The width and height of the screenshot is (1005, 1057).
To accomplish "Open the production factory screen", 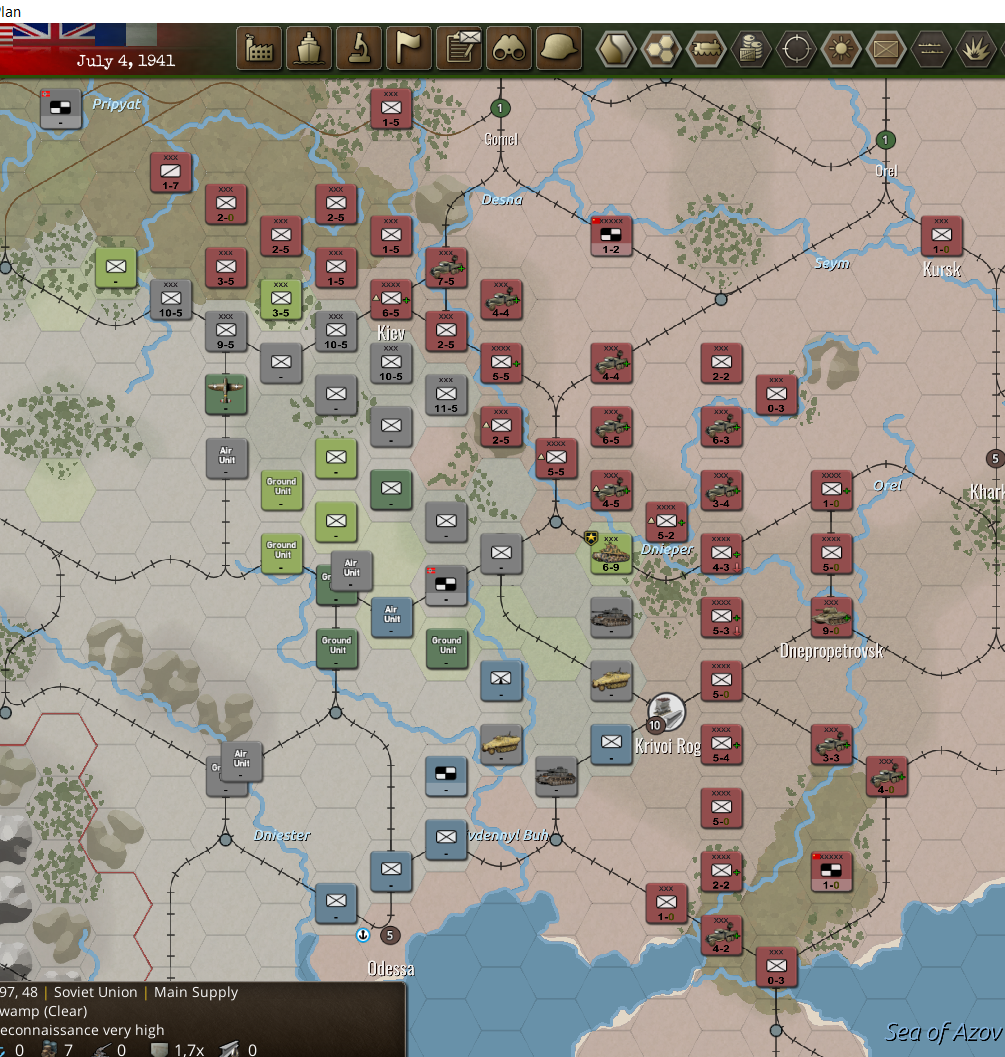I will point(259,48).
